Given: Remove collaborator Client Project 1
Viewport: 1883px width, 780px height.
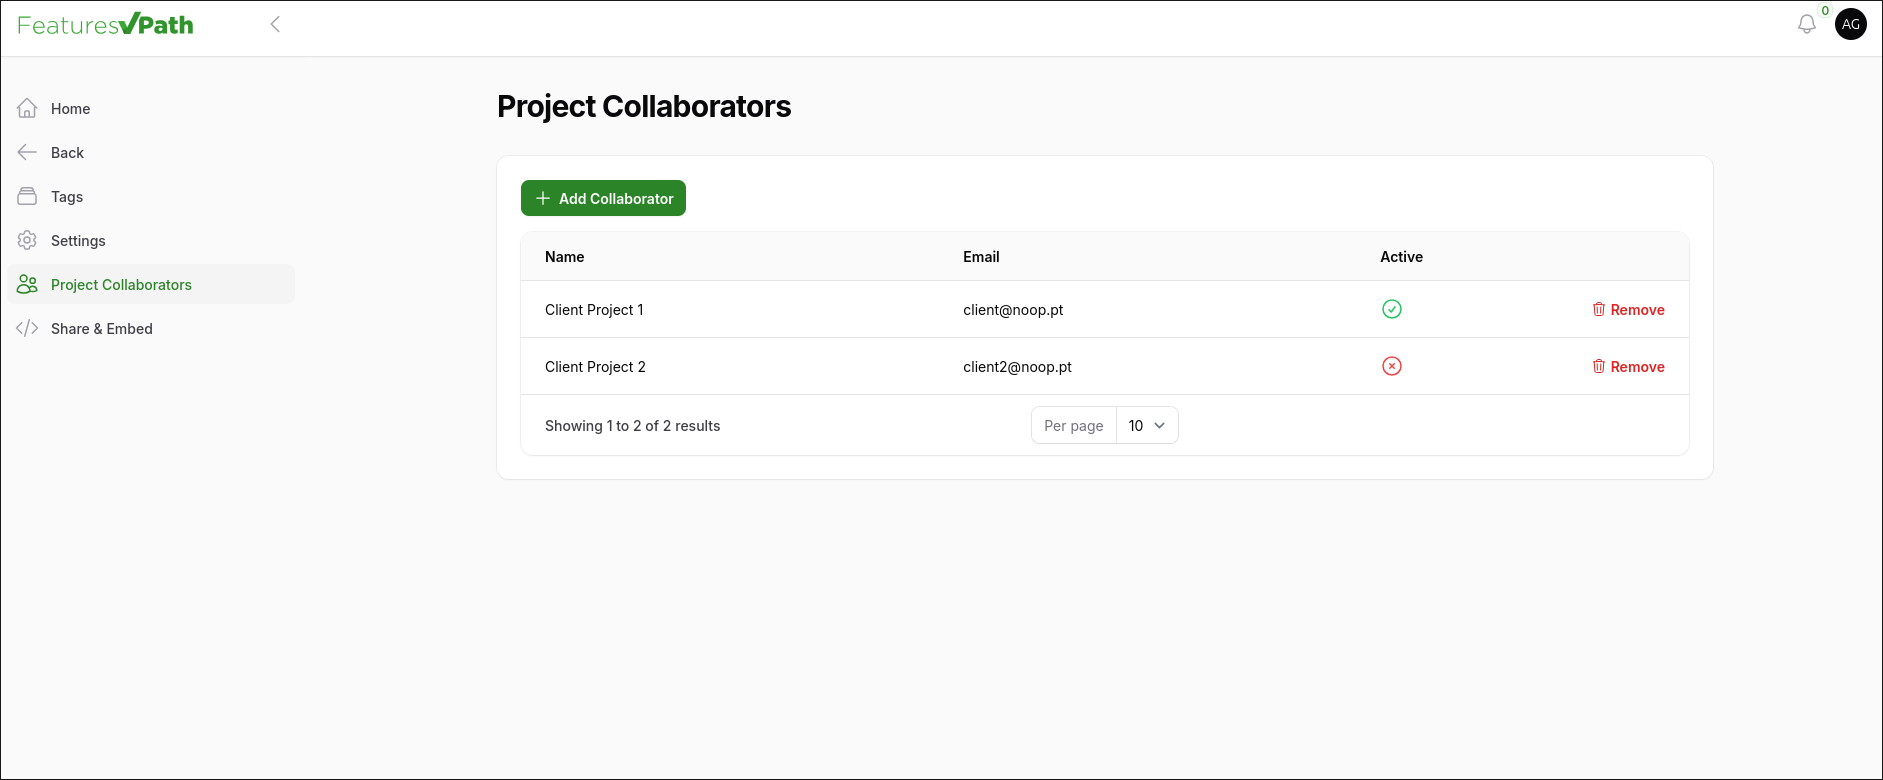Looking at the screenshot, I should click(x=1628, y=310).
